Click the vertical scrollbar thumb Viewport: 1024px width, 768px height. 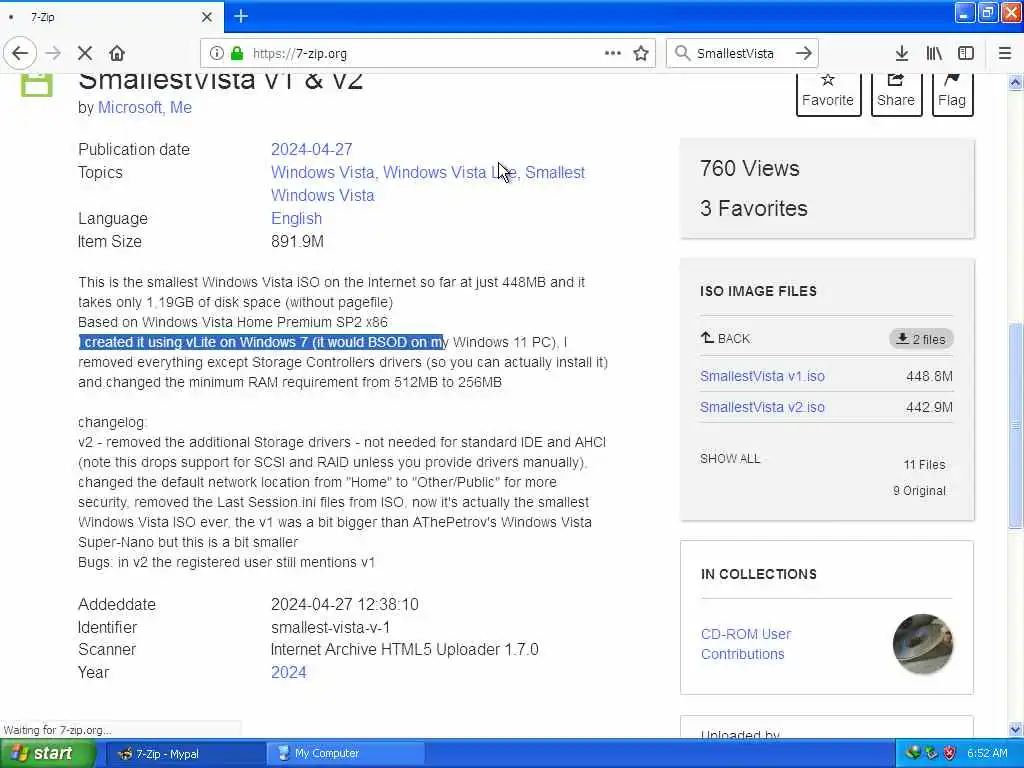[1015, 425]
